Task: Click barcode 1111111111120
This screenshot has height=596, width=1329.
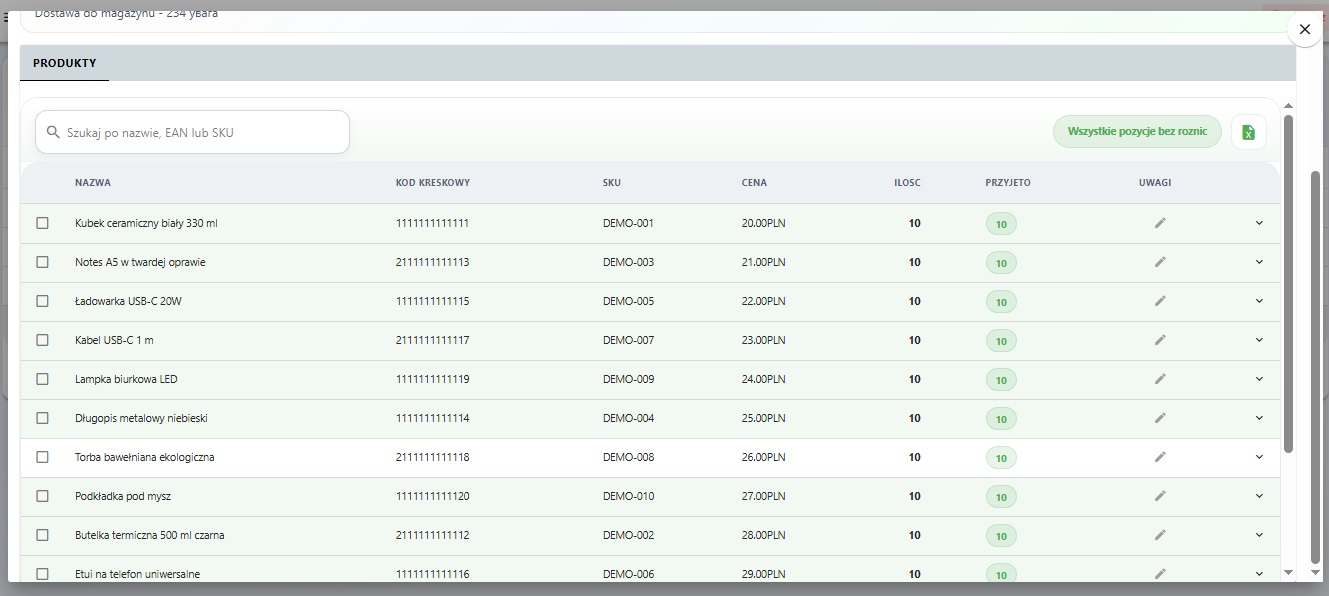Action: tap(432, 496)
